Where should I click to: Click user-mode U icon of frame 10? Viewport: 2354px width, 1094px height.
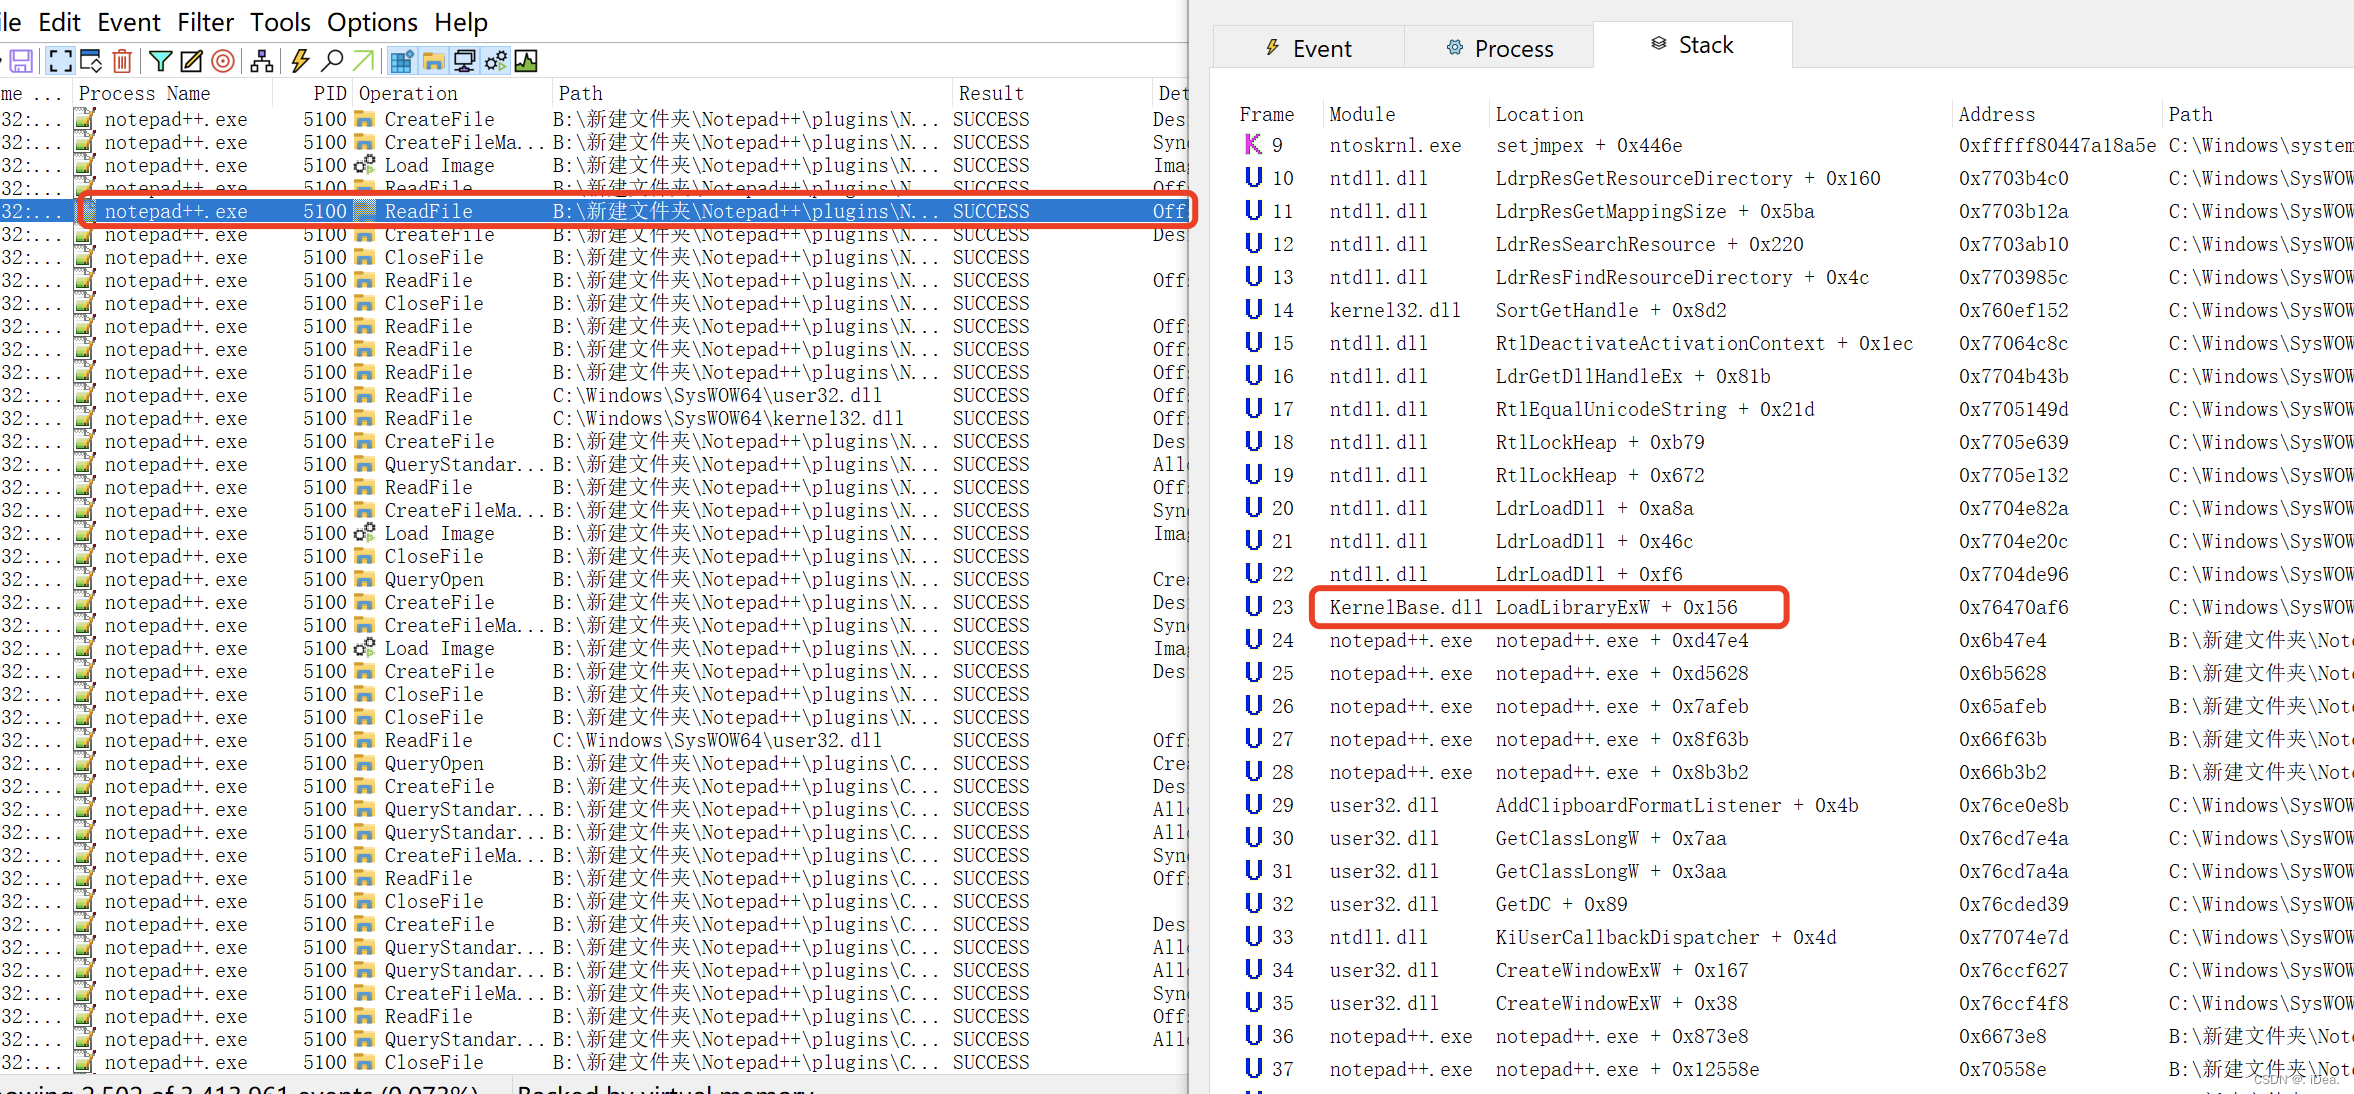pyautogui.click(x=1253, y=178)
